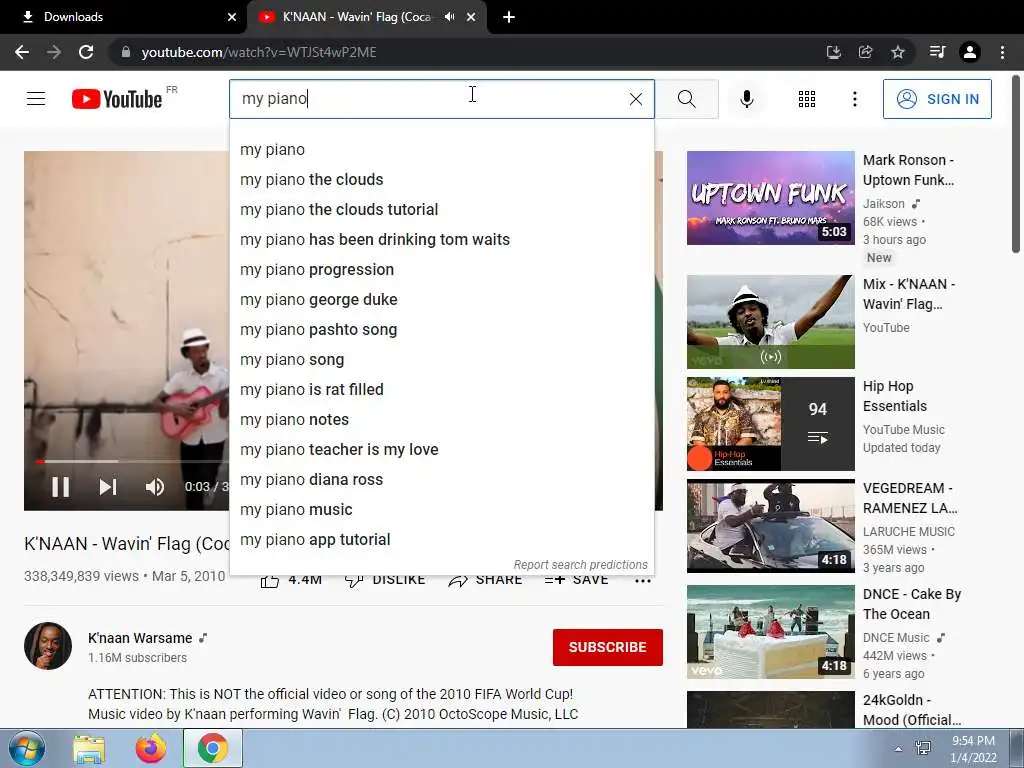Screen dimensions: 1024x768
Task: Launch Firefox from taskbar
Action: coord(151,748)
